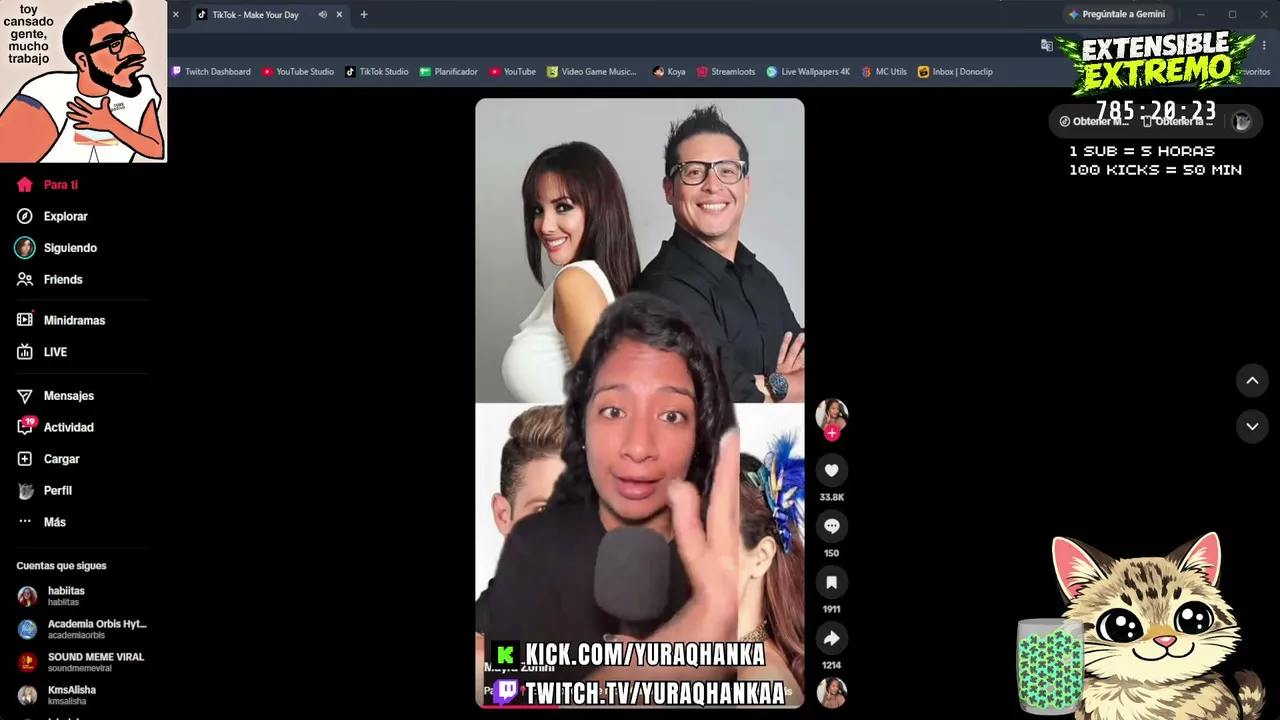Open the Inbox | Donoclip bookmark
Screen dimensions: 1280x720
[x=955, y=72]
